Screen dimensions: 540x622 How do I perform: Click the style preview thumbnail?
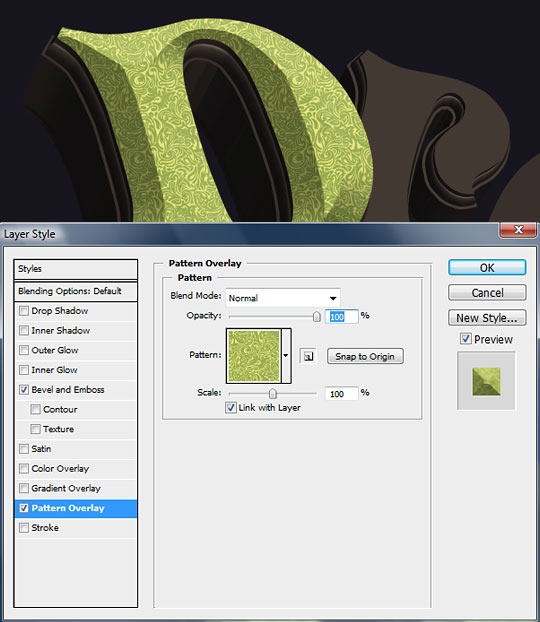pyautogui.click(x=486, y=381)
